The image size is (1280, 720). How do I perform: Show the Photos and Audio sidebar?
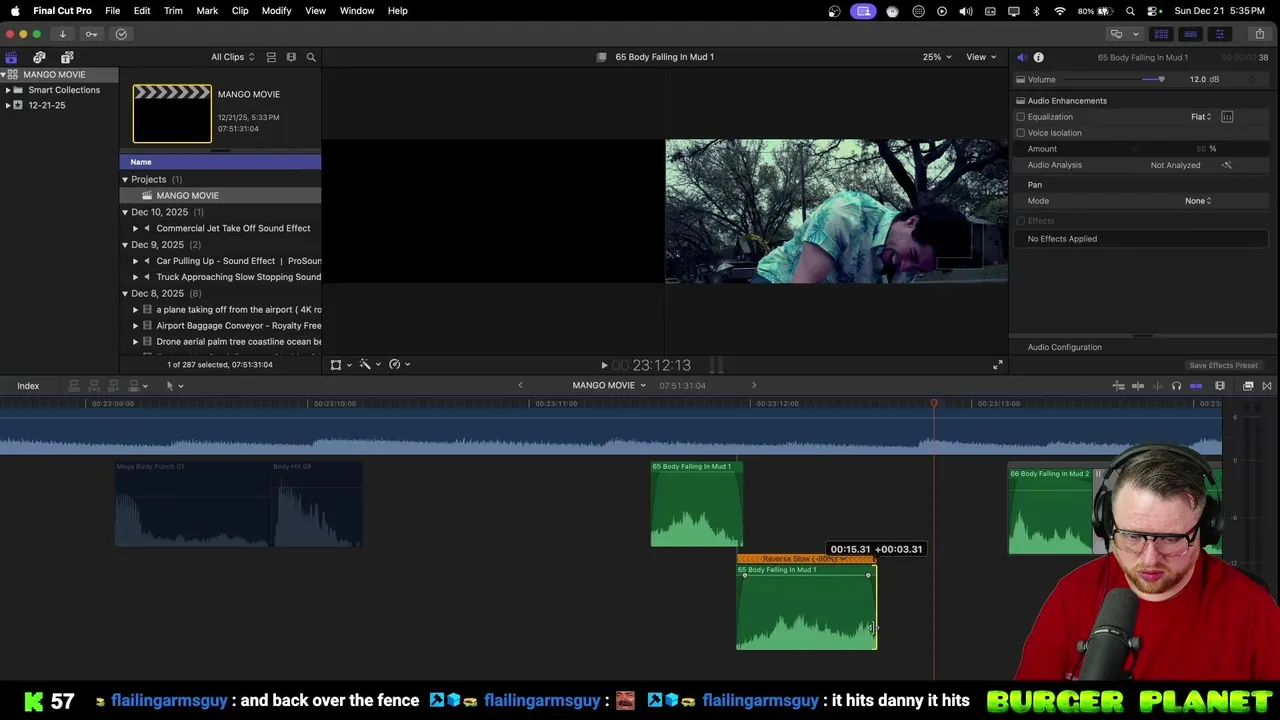pos(39,58)
